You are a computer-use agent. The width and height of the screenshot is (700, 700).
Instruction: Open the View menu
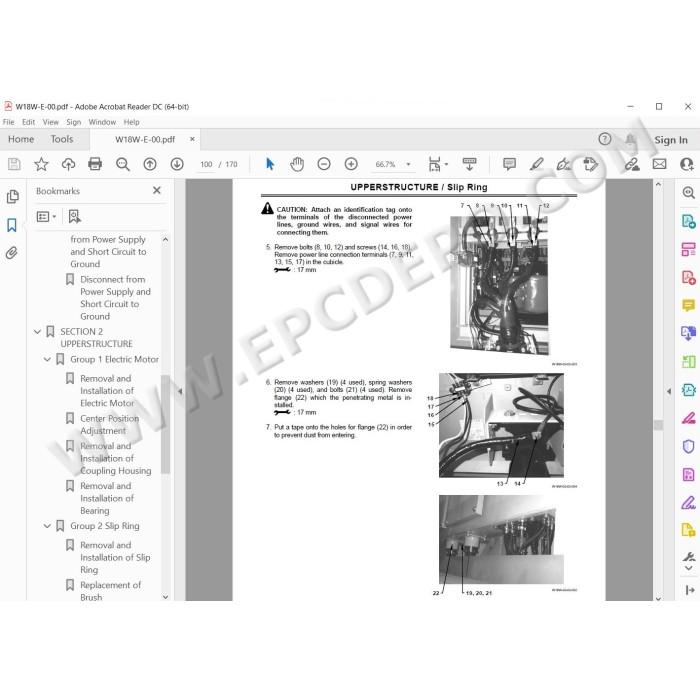point(50,122)
